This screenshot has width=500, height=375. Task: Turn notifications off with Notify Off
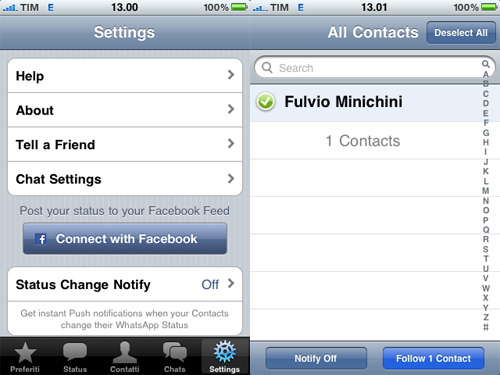tap(316, 358)
